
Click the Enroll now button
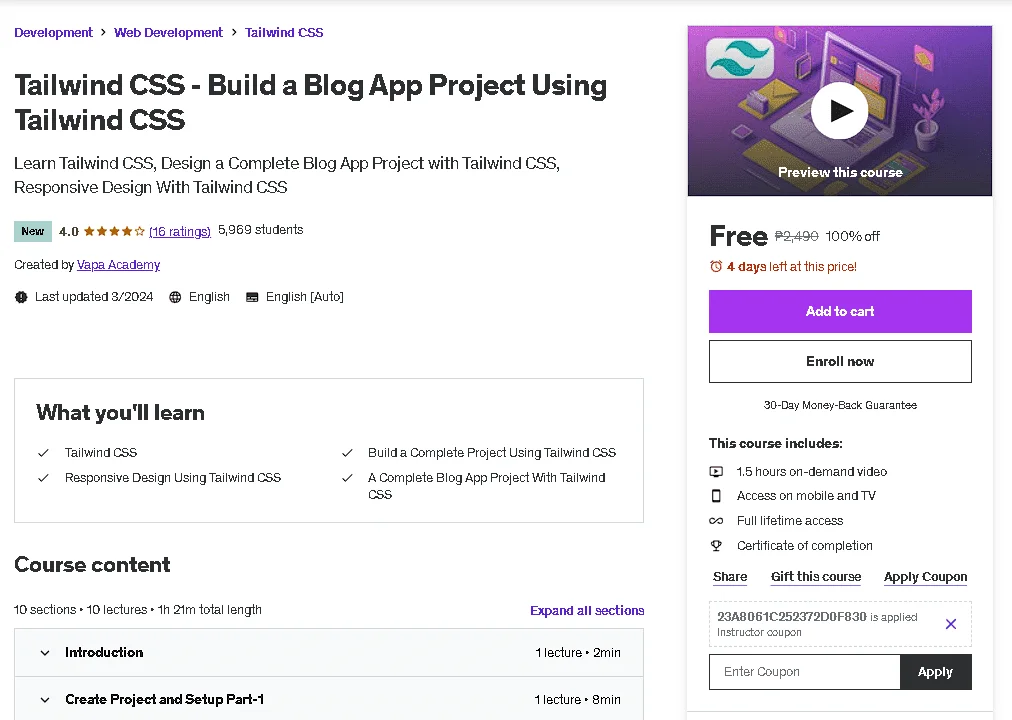coord(840,361)
